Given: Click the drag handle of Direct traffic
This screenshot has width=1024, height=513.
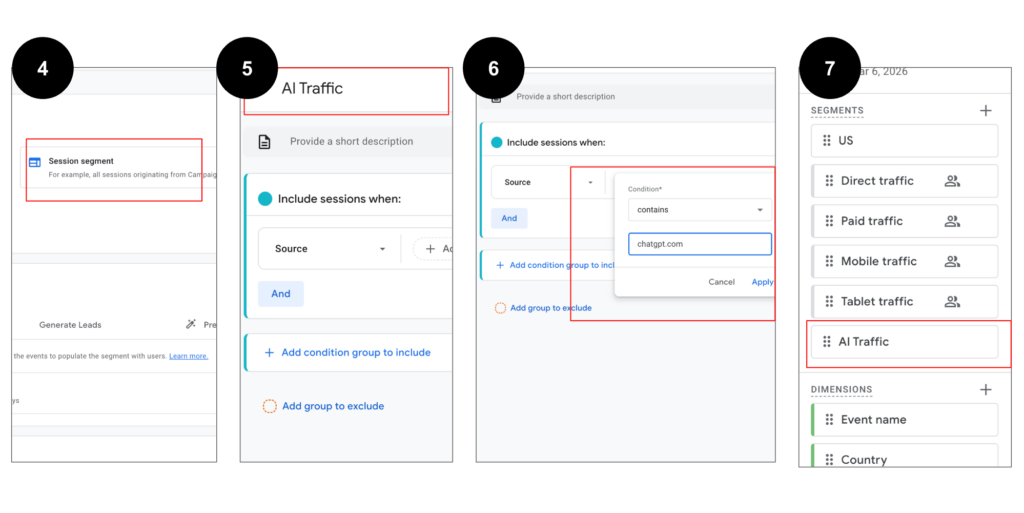Looking at the screenshot, I should tap(829, 181).
